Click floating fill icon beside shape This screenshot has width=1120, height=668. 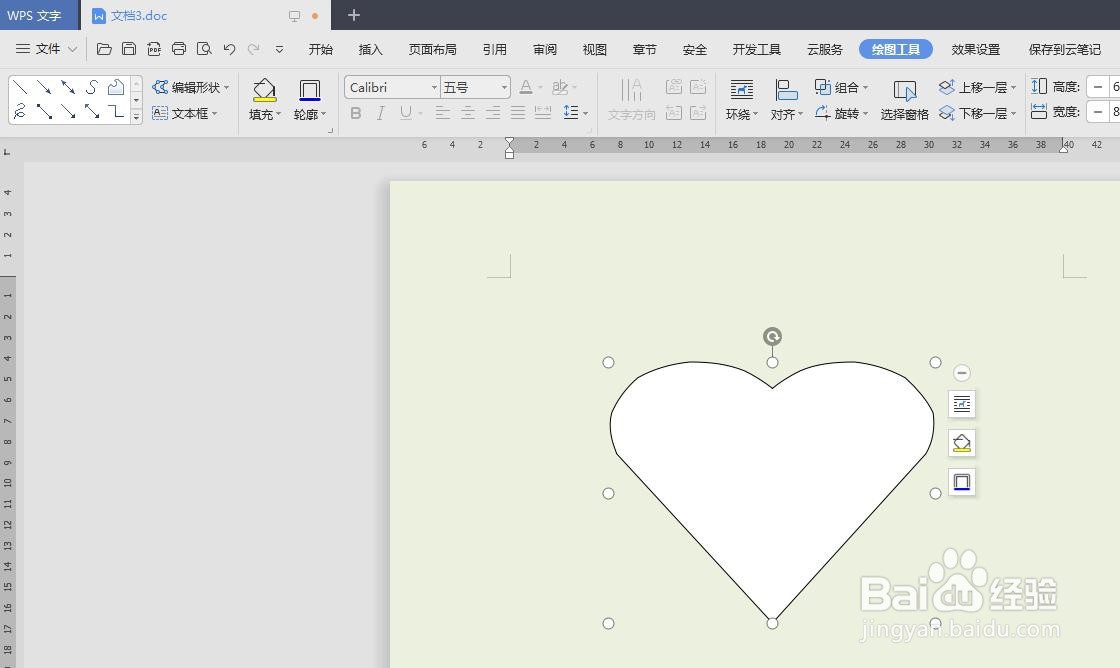click(x=961, y=443)
